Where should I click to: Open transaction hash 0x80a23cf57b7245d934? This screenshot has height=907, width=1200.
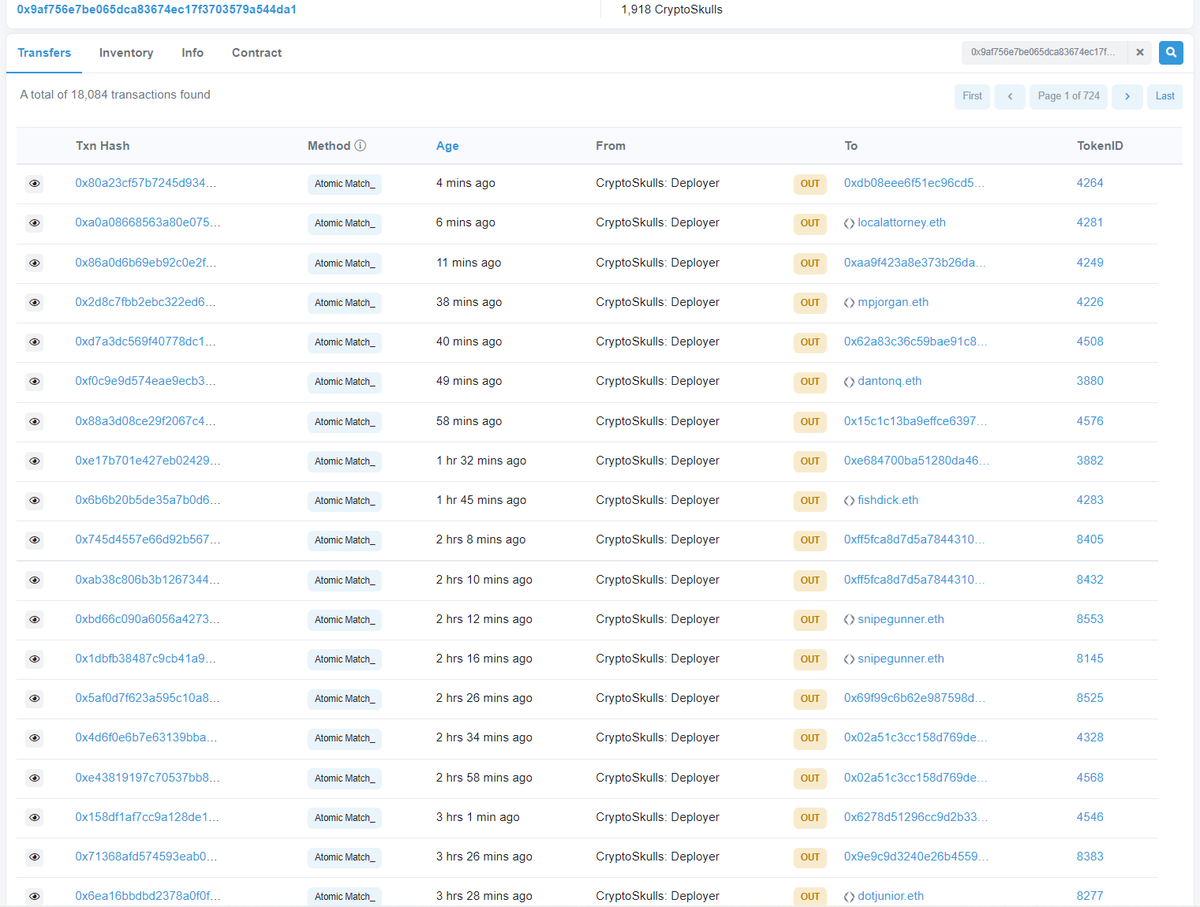[146, 183]
